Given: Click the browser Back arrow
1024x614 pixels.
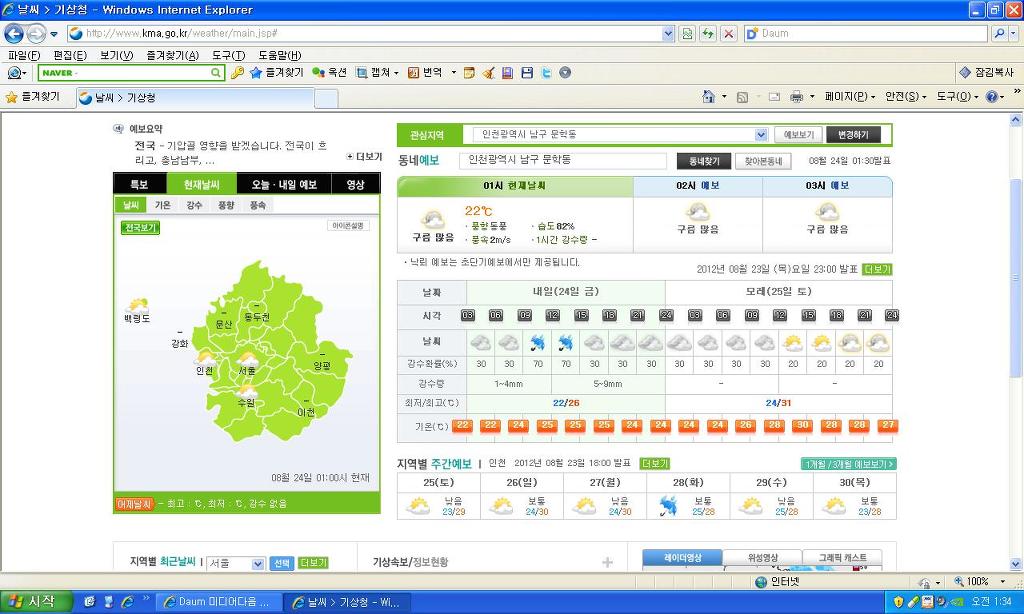Looking at the screenshot, I should [14, 33].
